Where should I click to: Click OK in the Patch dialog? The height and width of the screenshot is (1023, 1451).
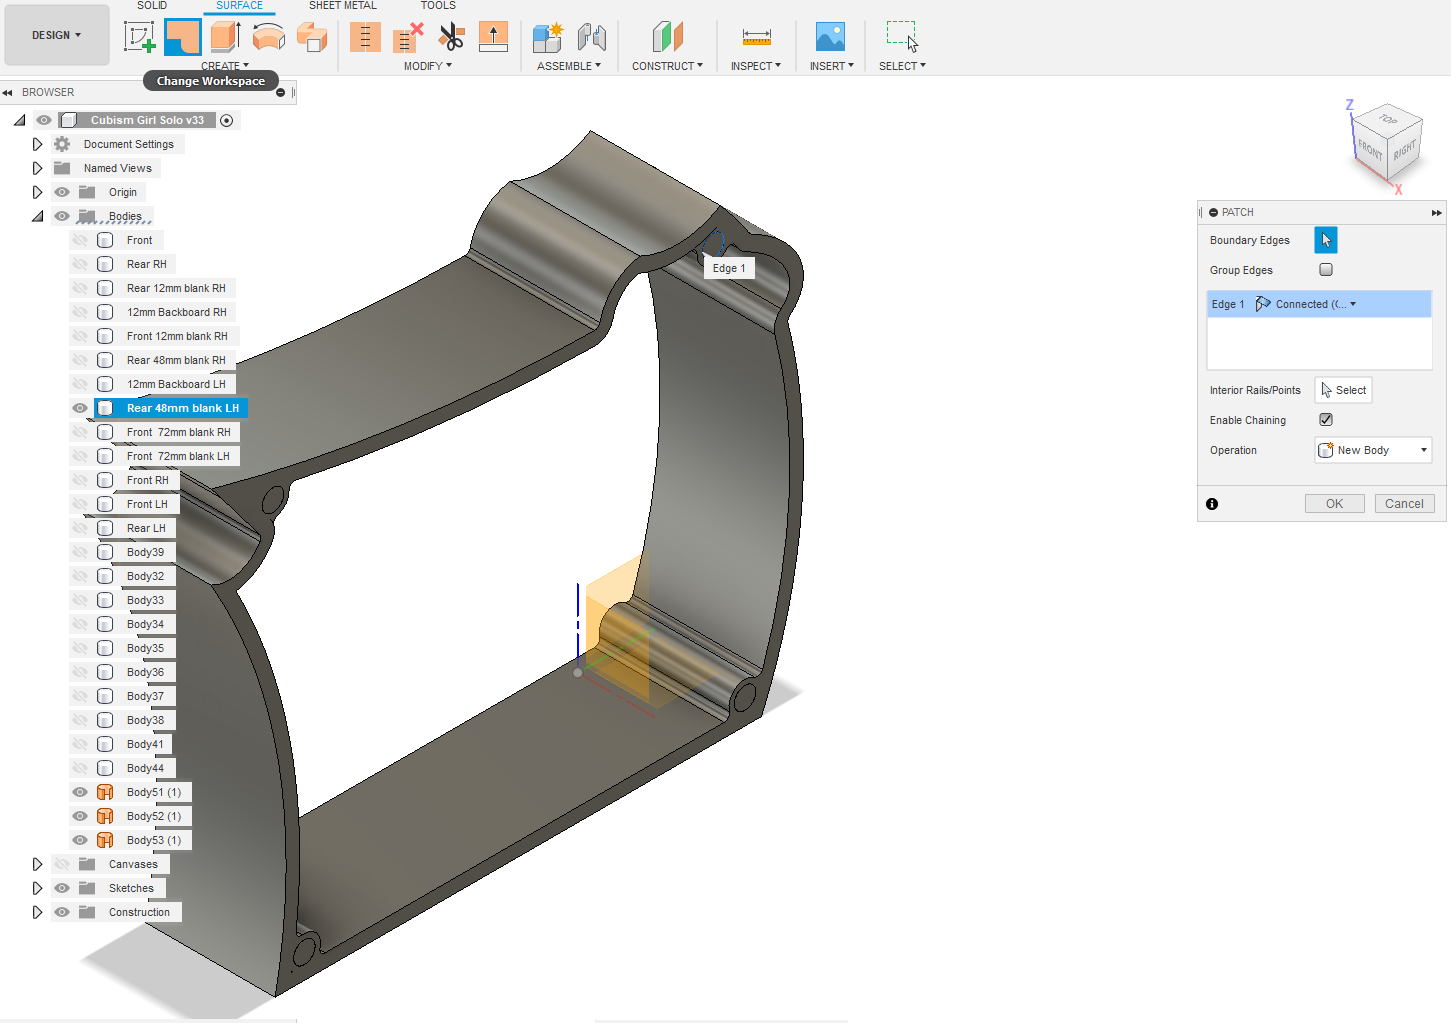pos(1334,504)
